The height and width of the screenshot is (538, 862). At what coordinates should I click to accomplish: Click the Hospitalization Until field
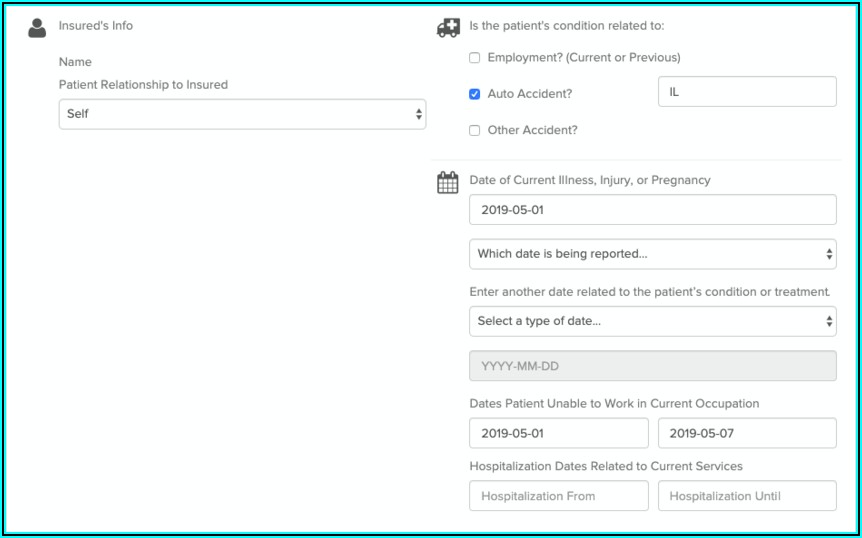click(x=746, y=496)
